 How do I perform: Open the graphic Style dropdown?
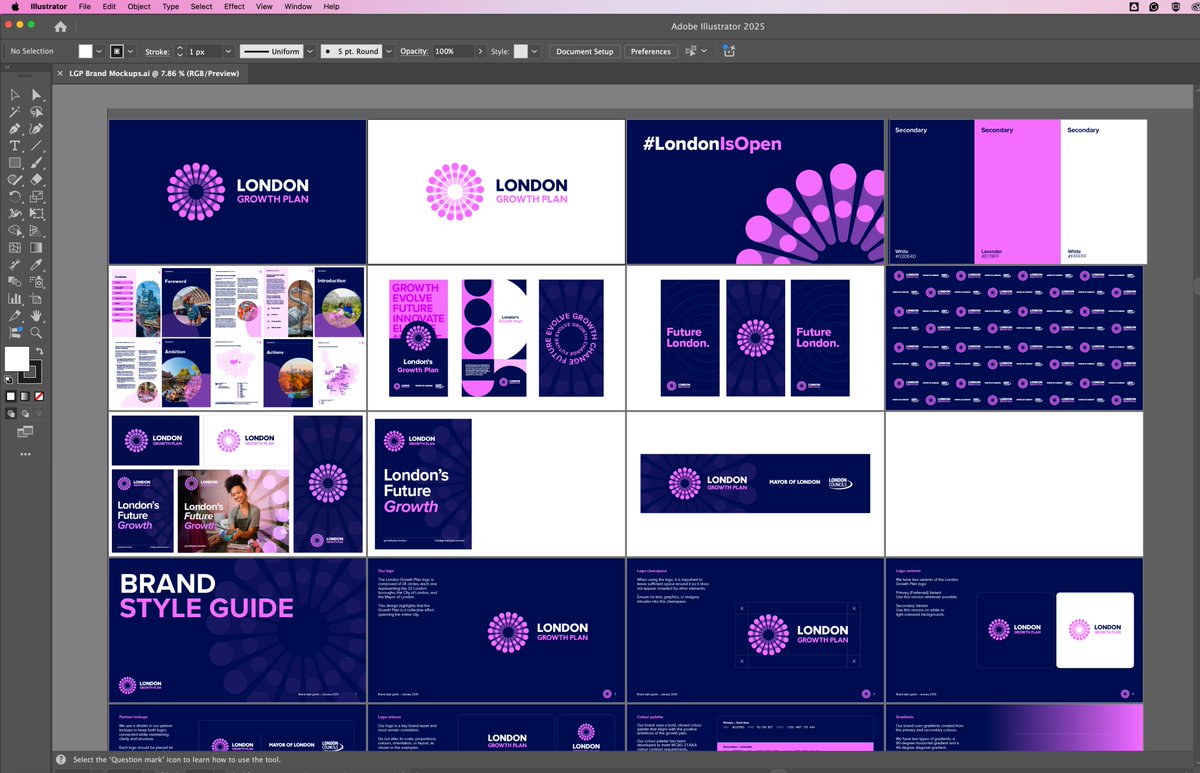(x=534, y=51)
